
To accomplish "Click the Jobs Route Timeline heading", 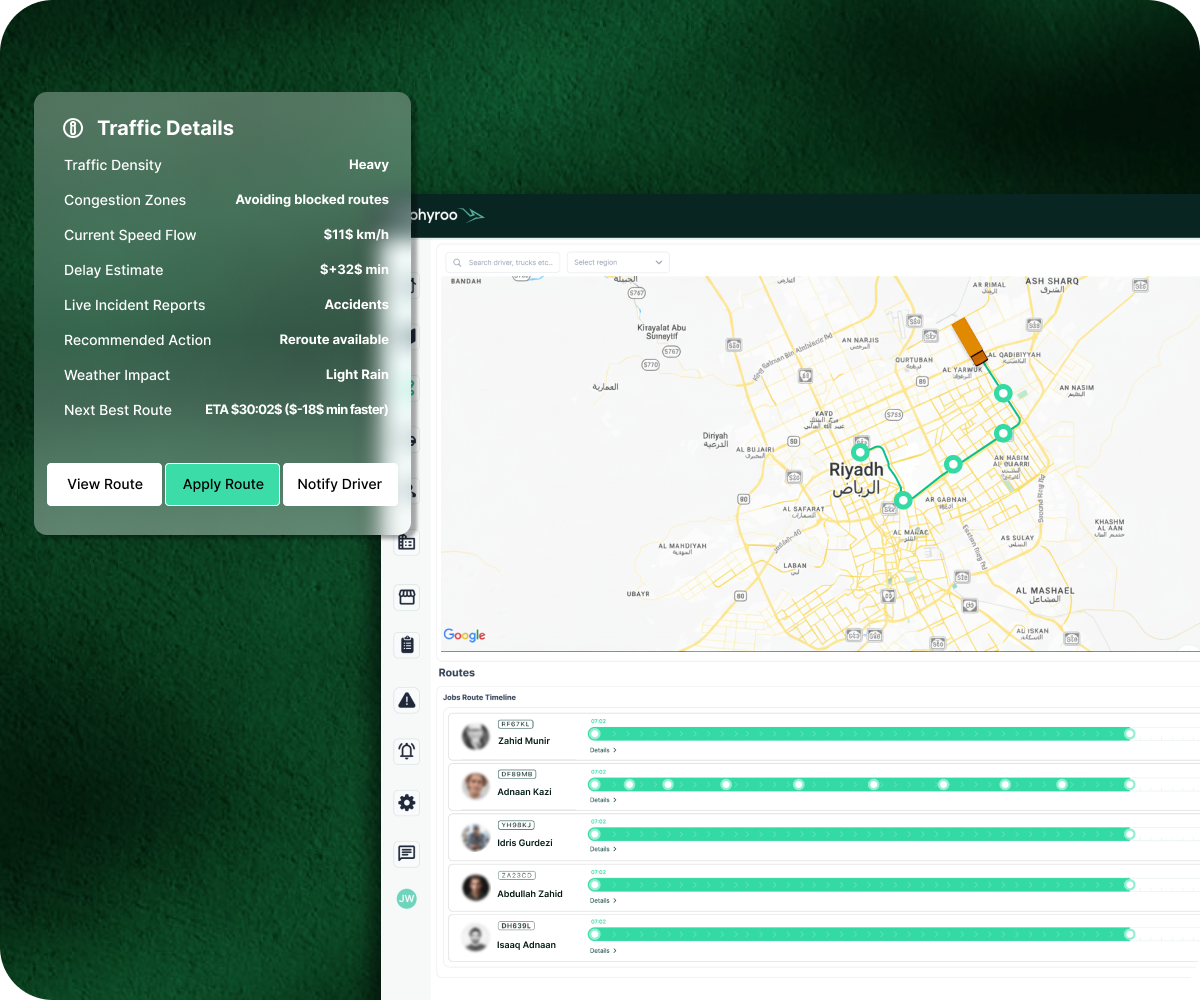I will 480,697.
